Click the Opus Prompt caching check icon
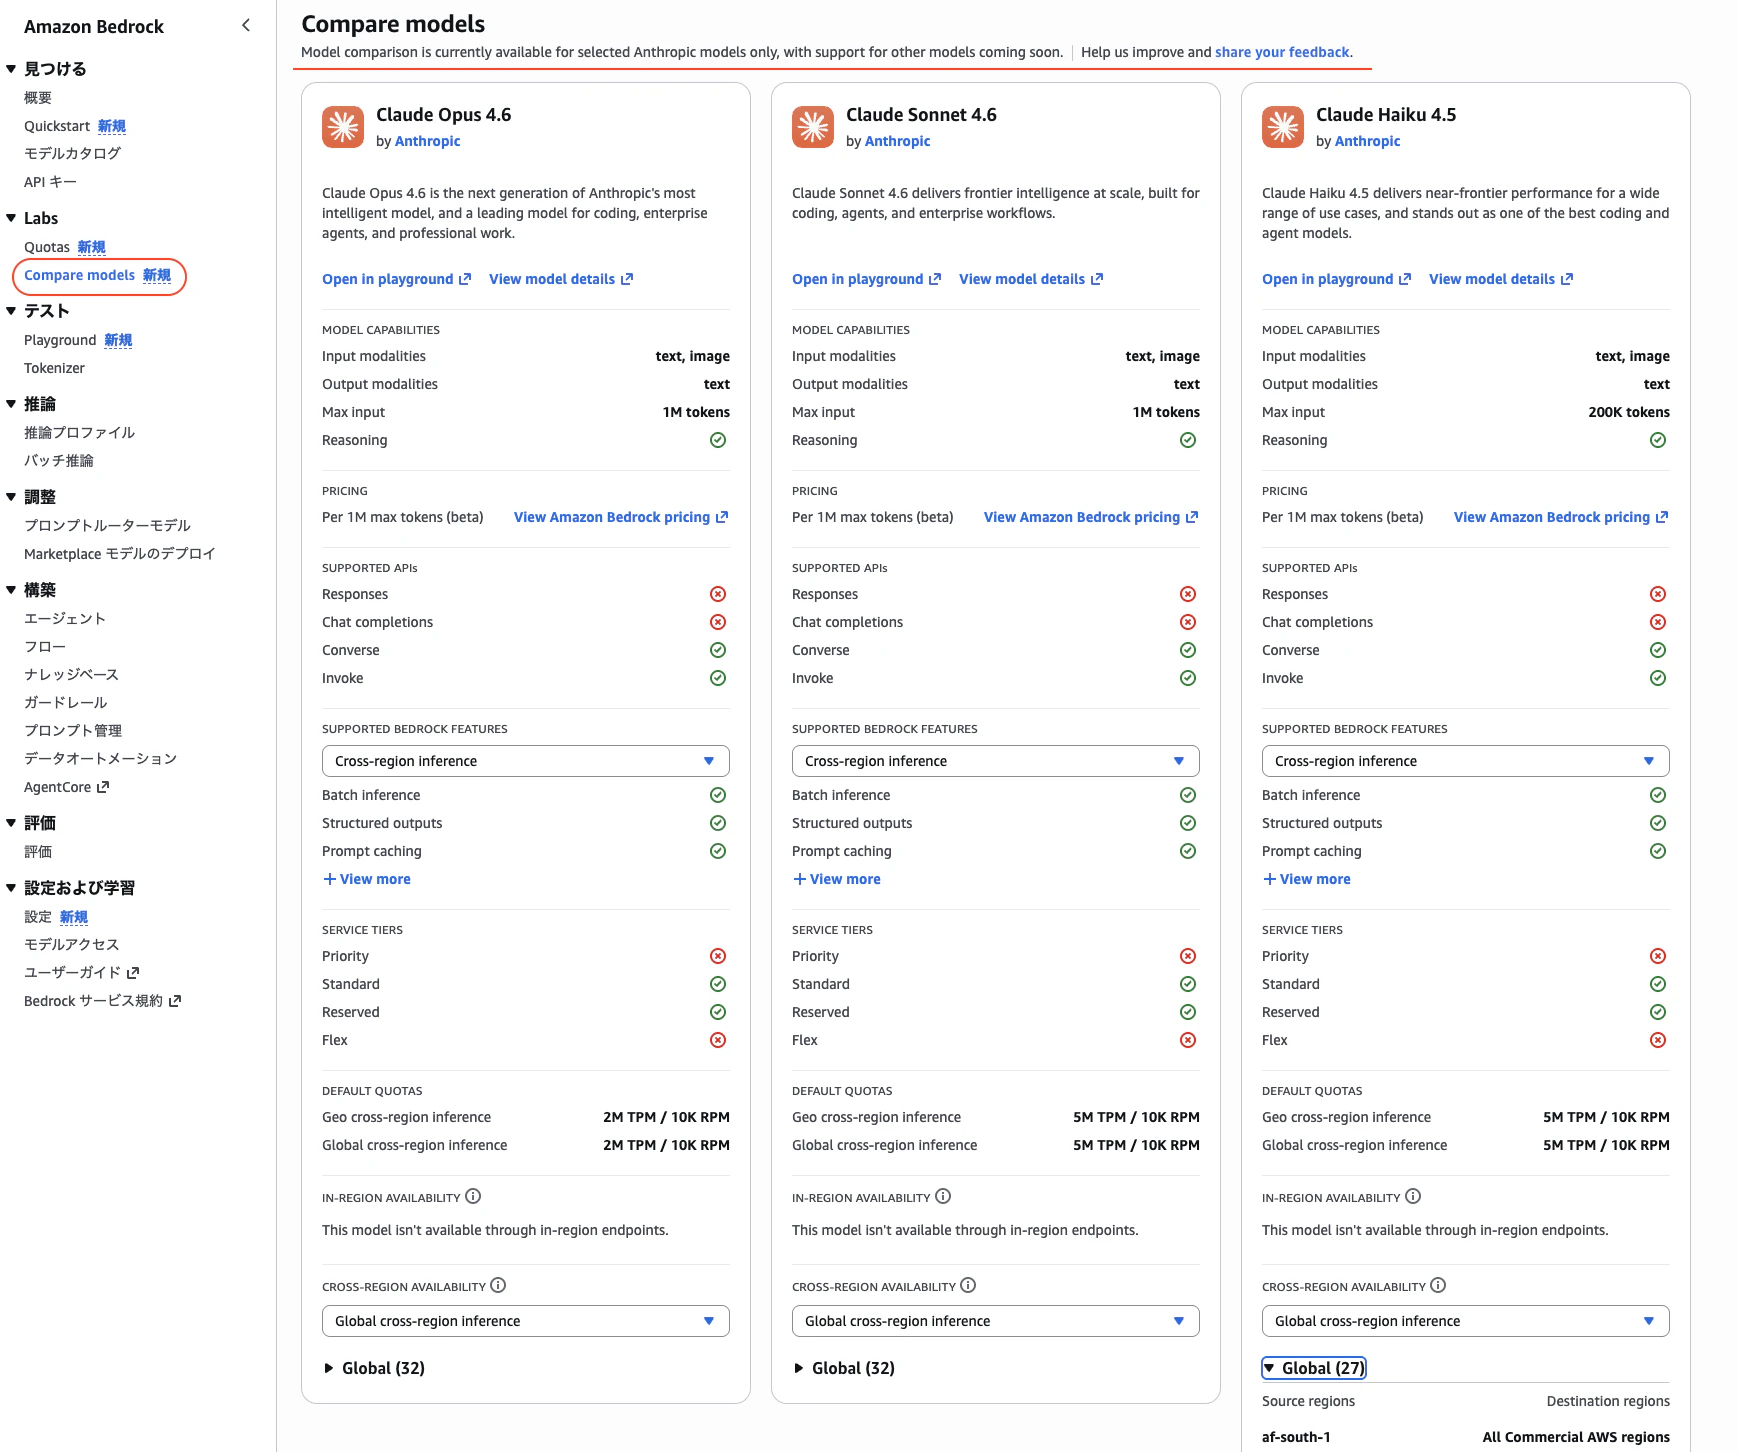Image resolution: width=1738 pixels, height=1452 pixels. 718,851
